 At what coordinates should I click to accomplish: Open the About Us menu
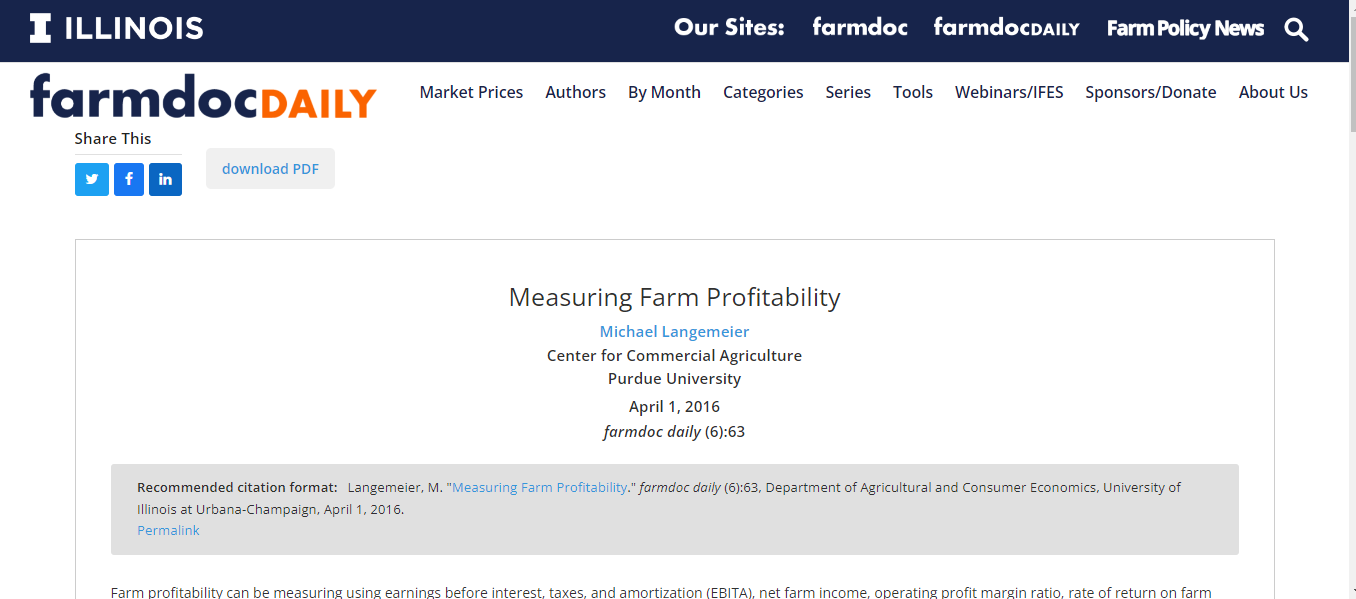click(x=1273, y=92)
